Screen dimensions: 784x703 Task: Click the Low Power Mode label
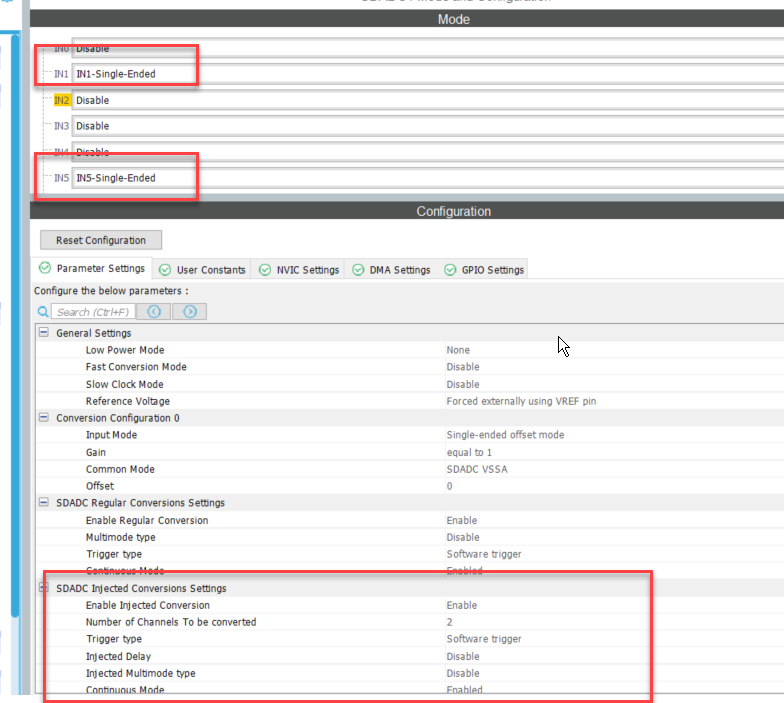coord(125,350)
